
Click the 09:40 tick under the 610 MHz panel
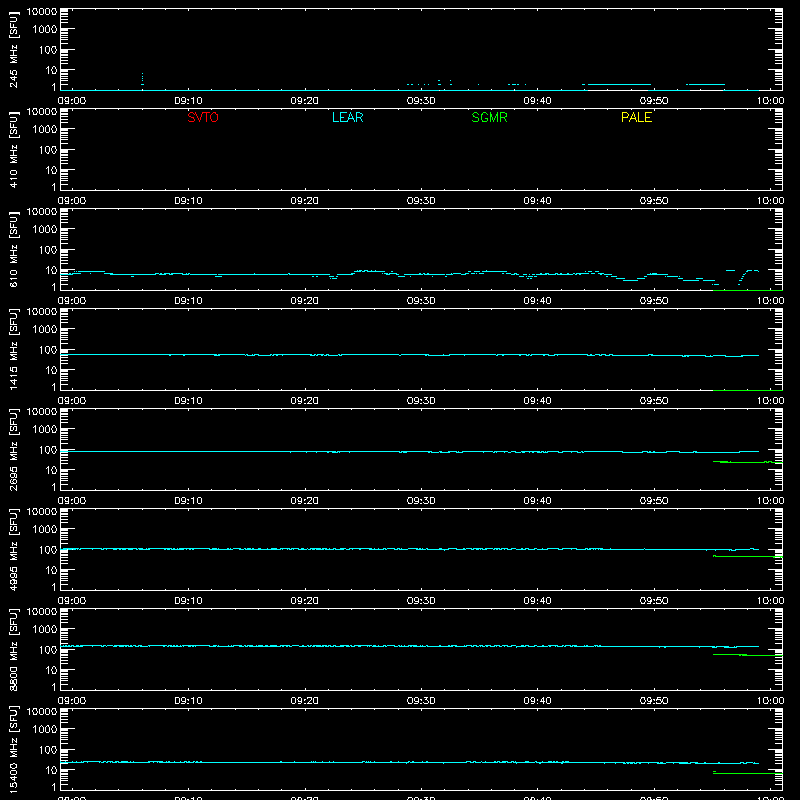point(537,301)
